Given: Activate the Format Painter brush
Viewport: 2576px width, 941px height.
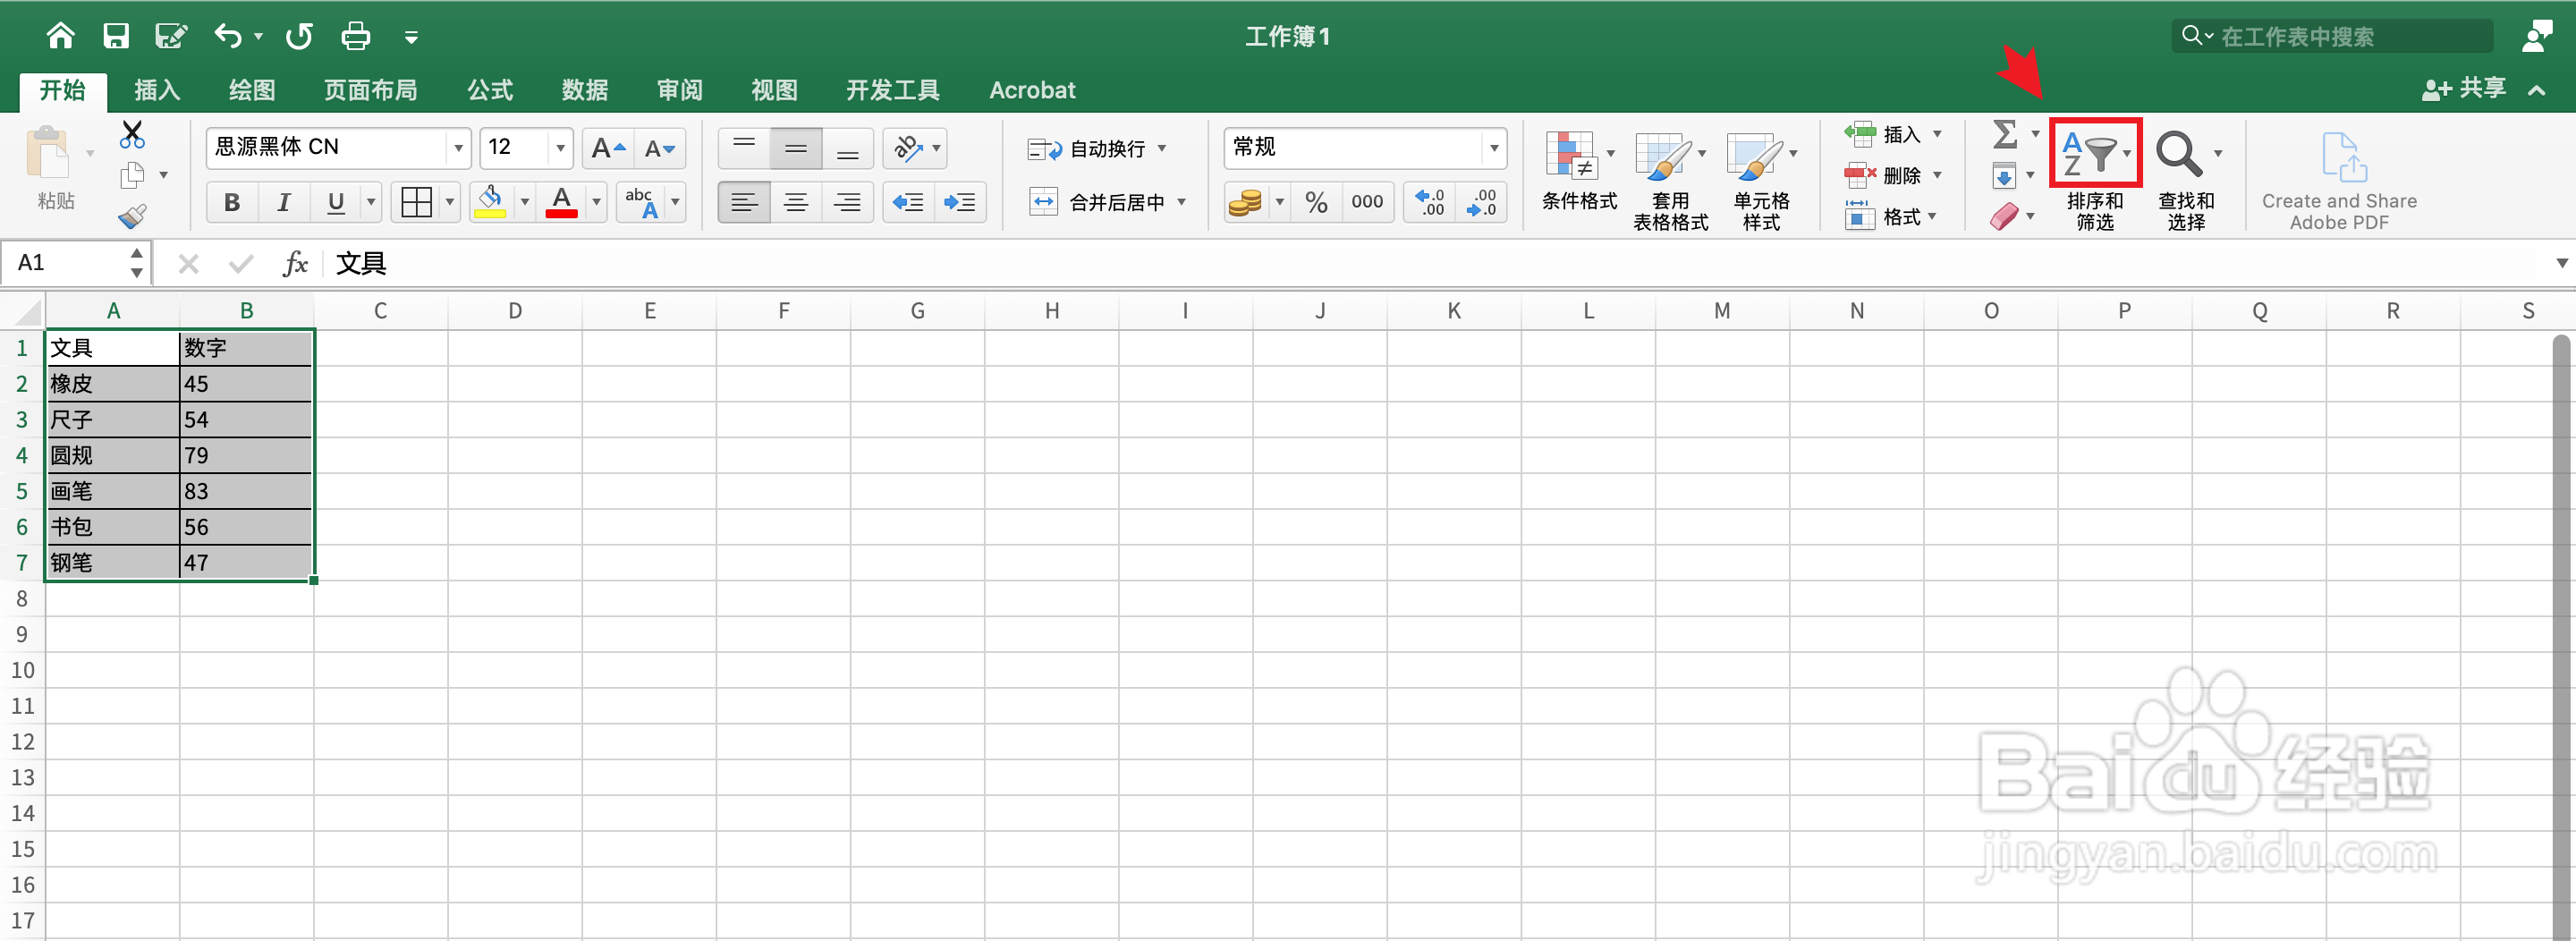Looking at the screenshot, I should (132, 216).
